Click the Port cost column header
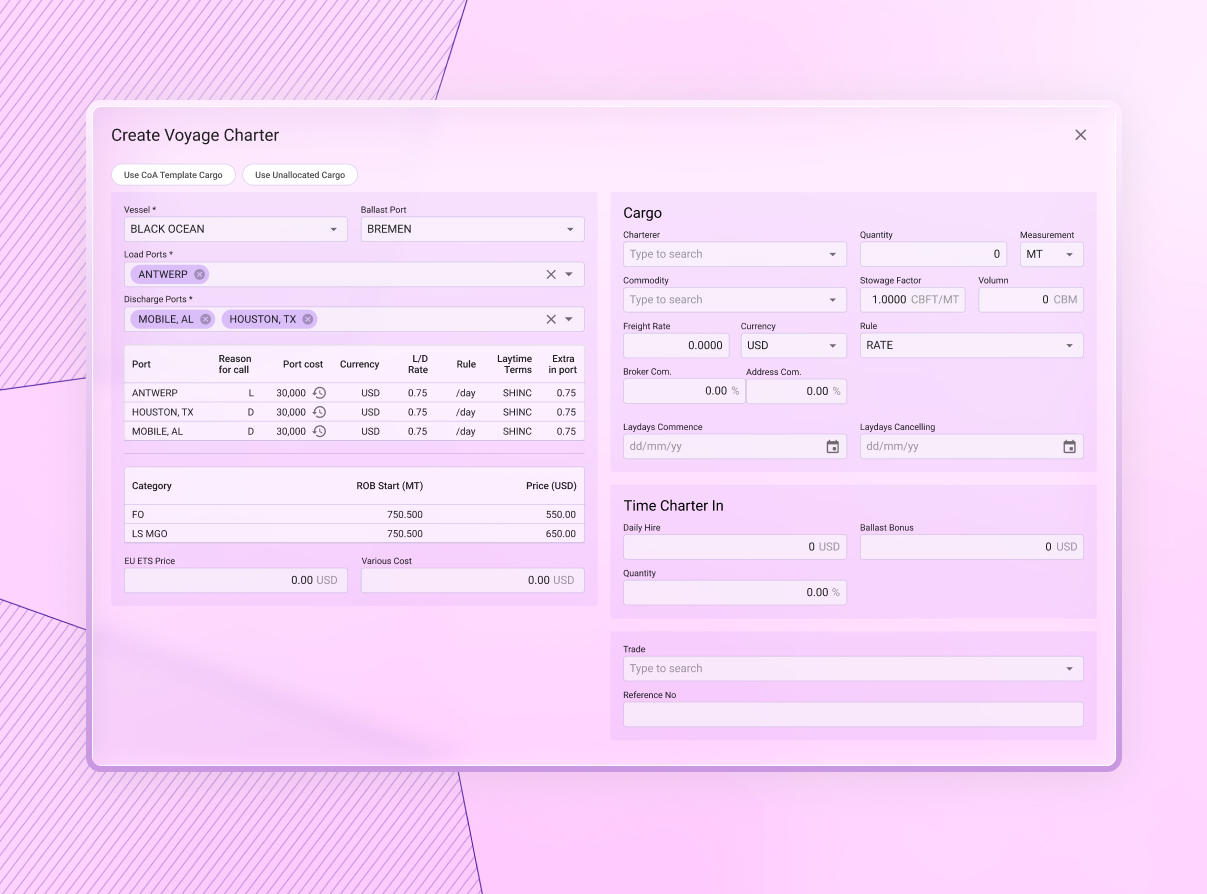1207x894 pixels. pos(303,364)
